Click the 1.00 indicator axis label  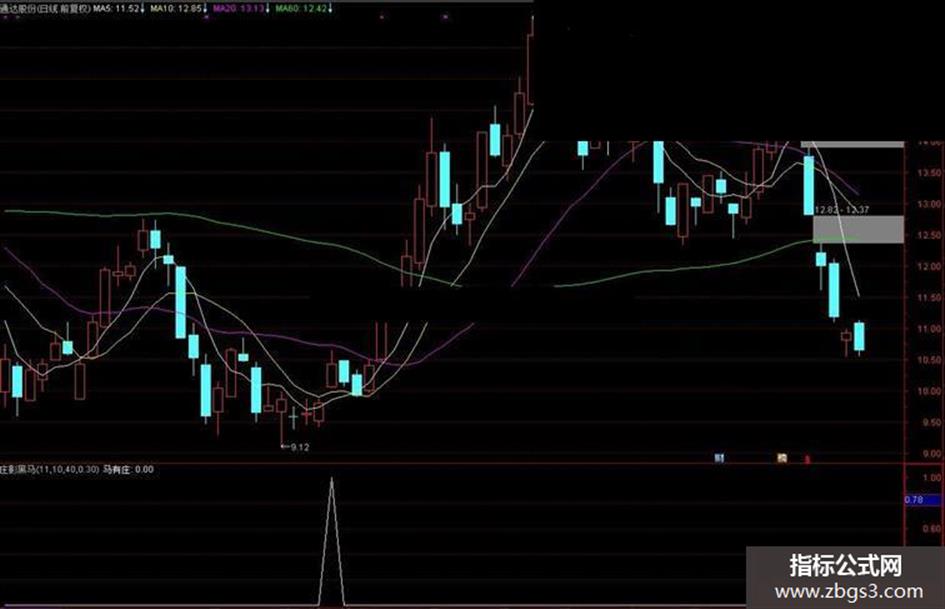[x=932, y=478]
